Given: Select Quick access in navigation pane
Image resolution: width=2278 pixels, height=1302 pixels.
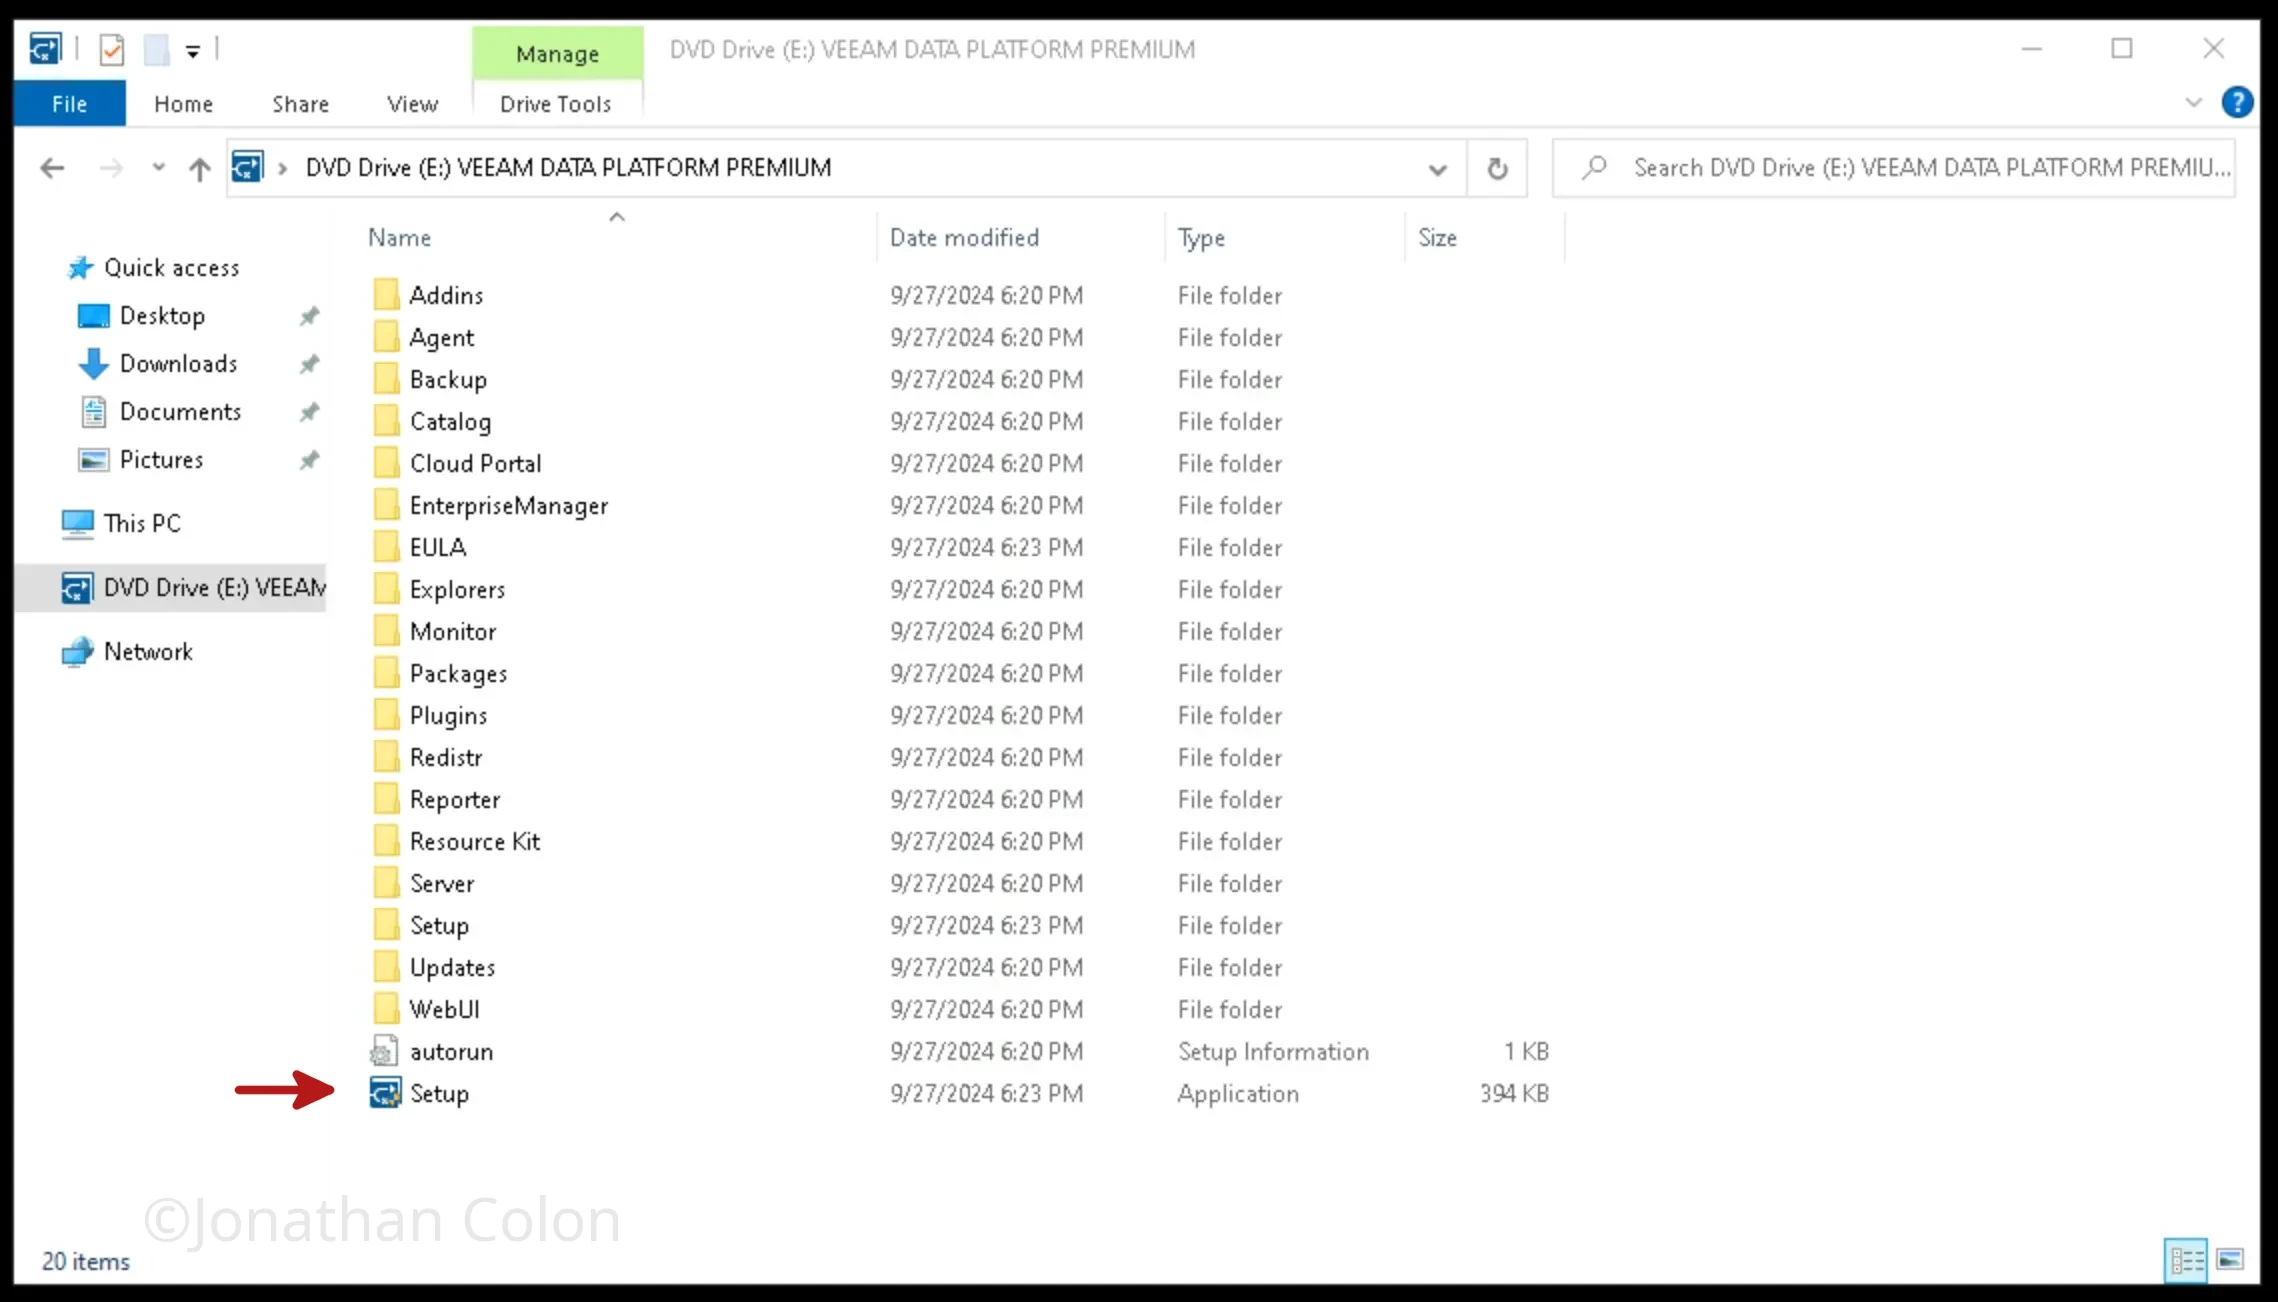Looking at the screenshot, I should click(x=153, y=267).
